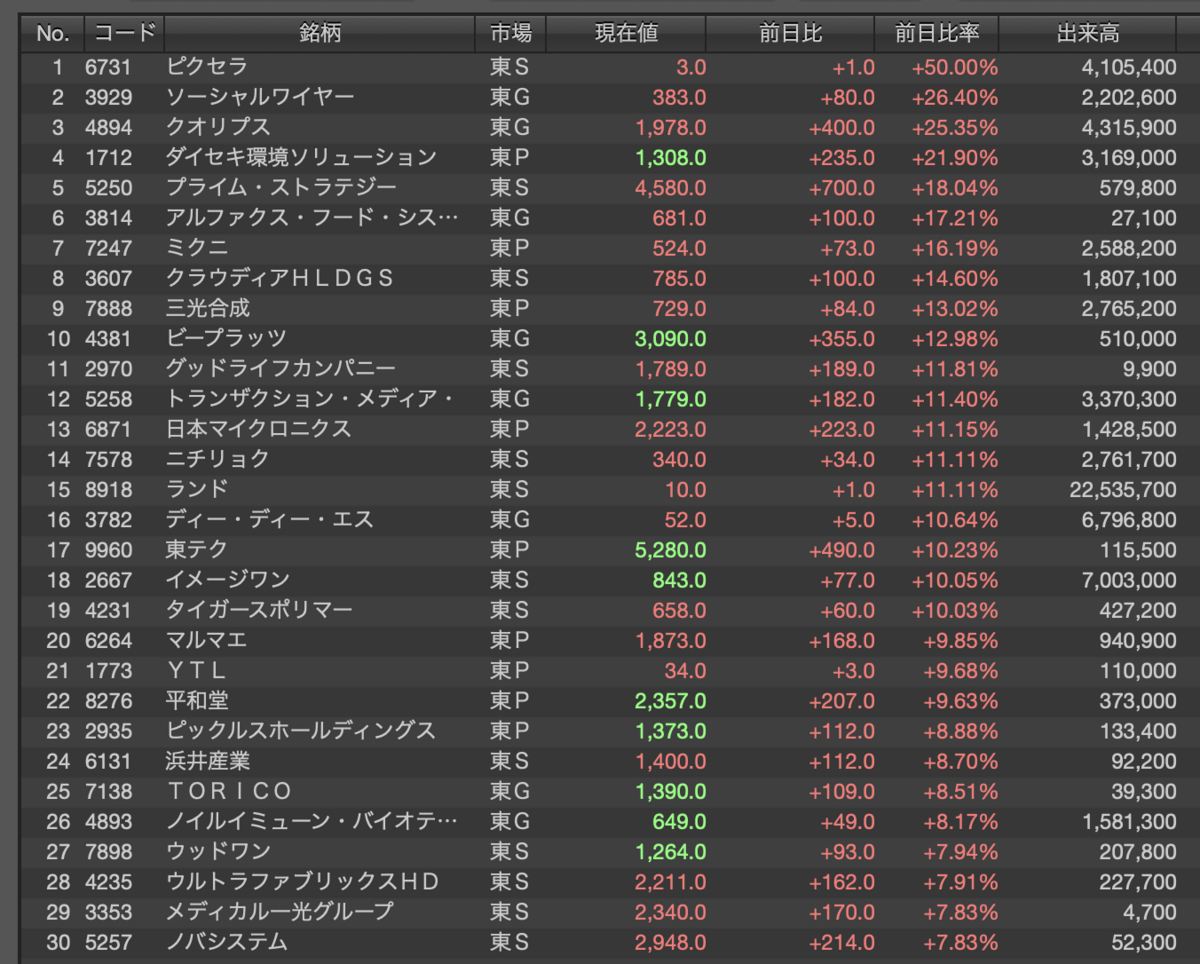Click the ビープラッツ stock name
1200x964 pixels.
click(226, 338)
